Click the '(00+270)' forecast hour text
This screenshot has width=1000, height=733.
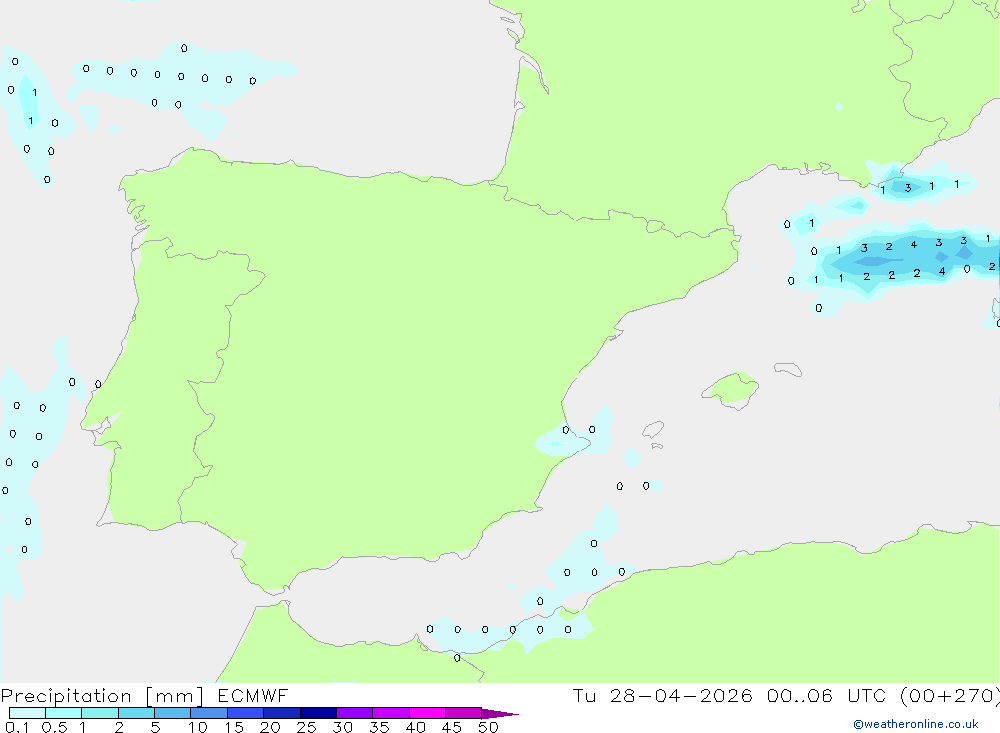[x=950, y=696]
